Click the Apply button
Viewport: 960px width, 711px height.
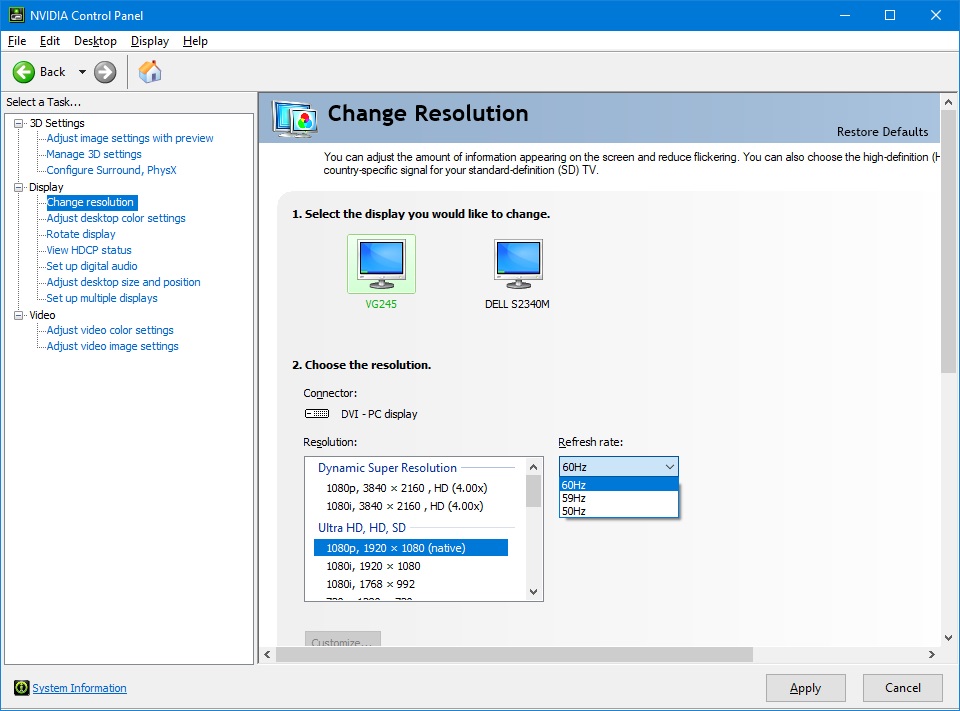click(805, 688)
